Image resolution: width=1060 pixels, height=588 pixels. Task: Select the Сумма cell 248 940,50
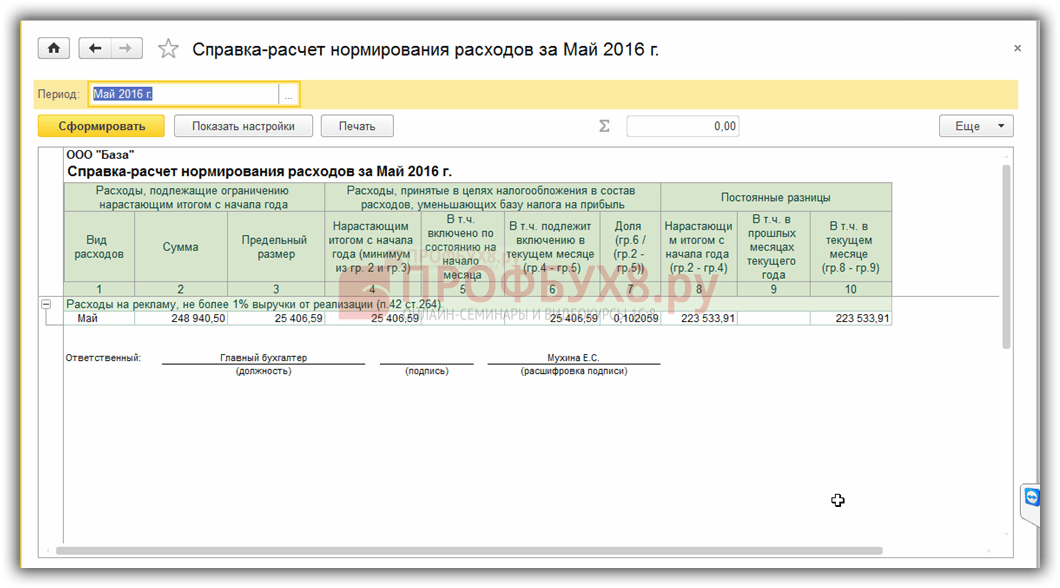point(181,319)
